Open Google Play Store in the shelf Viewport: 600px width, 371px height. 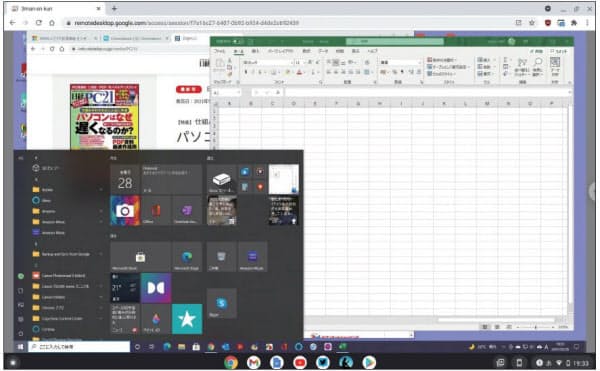368,362
